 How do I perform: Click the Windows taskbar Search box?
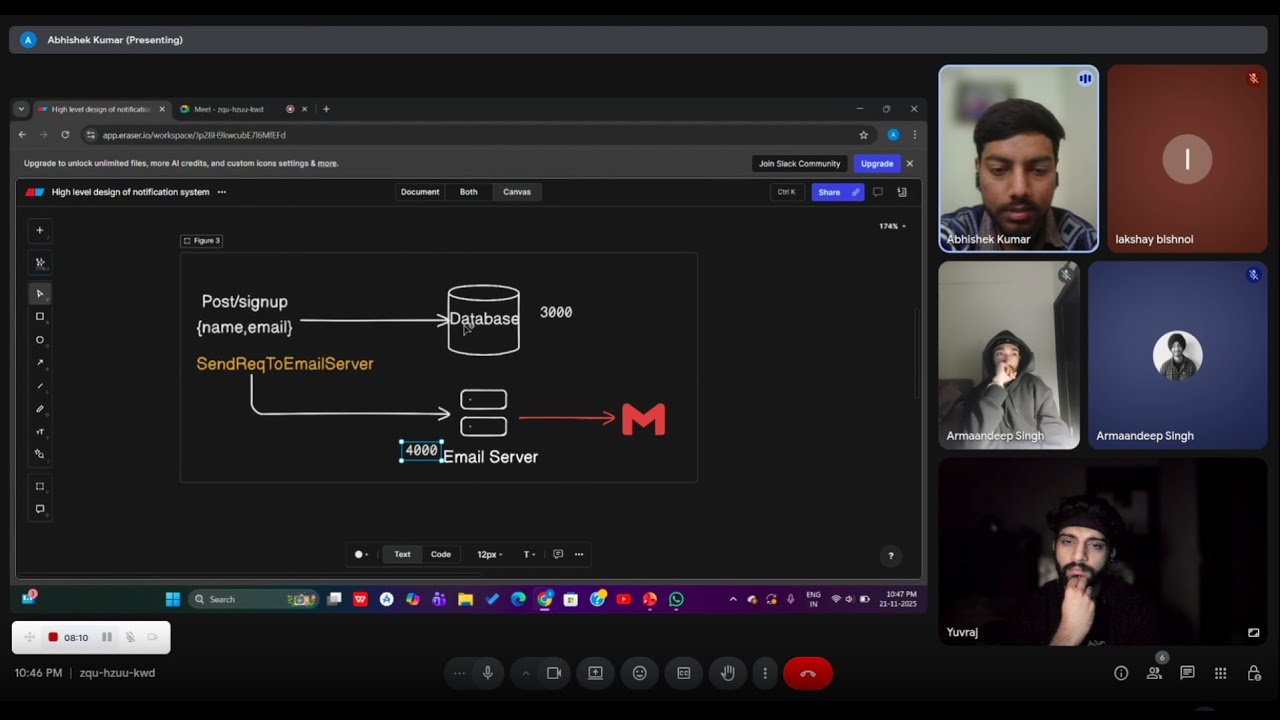point(253,599)
